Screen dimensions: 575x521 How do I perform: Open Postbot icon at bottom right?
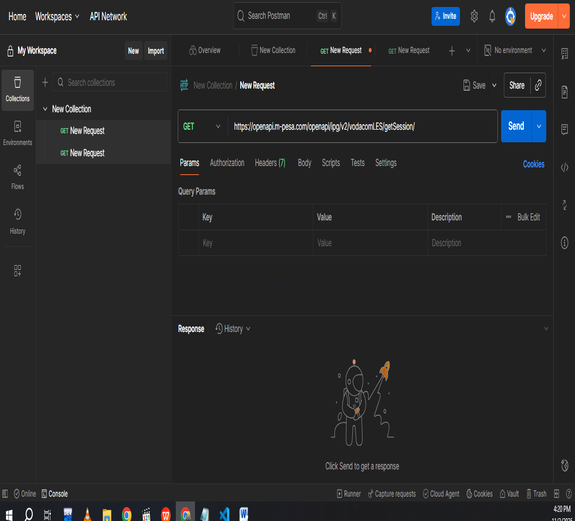564,465
